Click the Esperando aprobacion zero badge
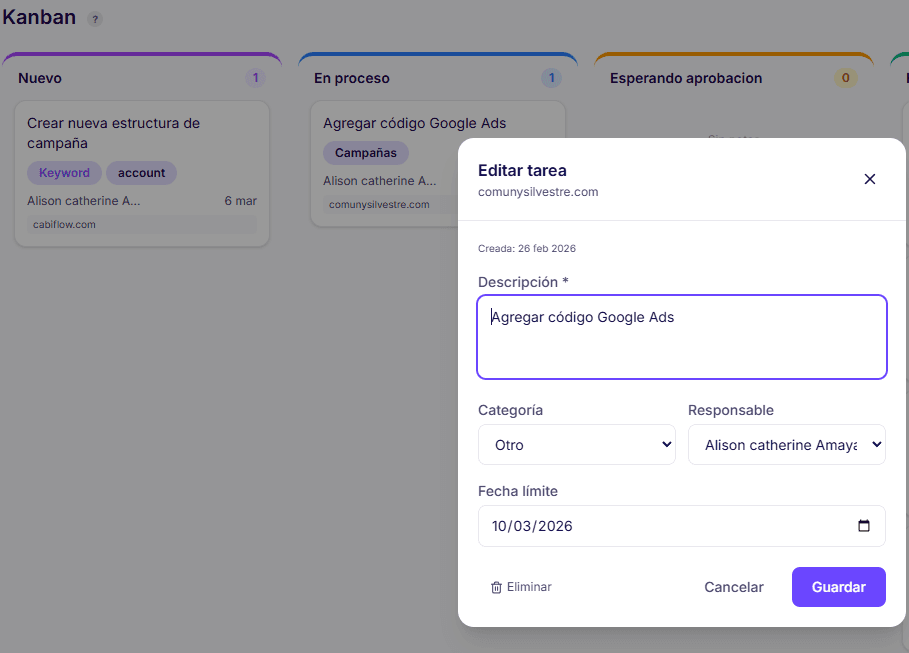 click(x=845, y=77)
